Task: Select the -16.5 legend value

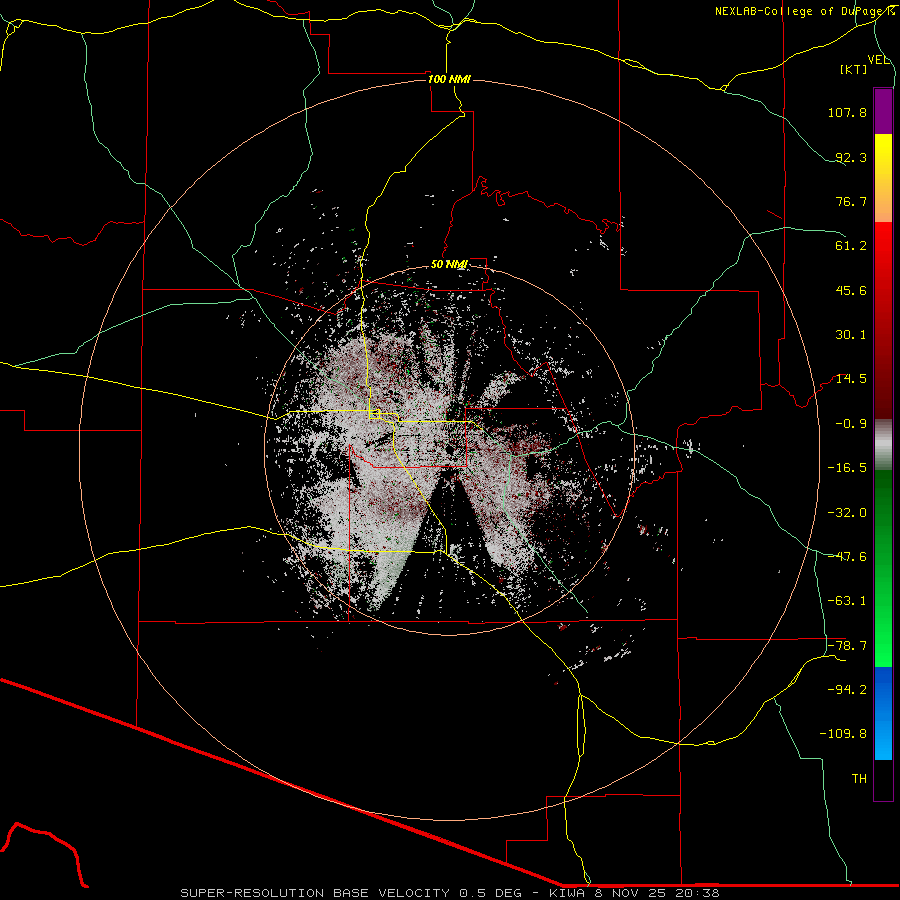Action: click(x=847, y=468)
